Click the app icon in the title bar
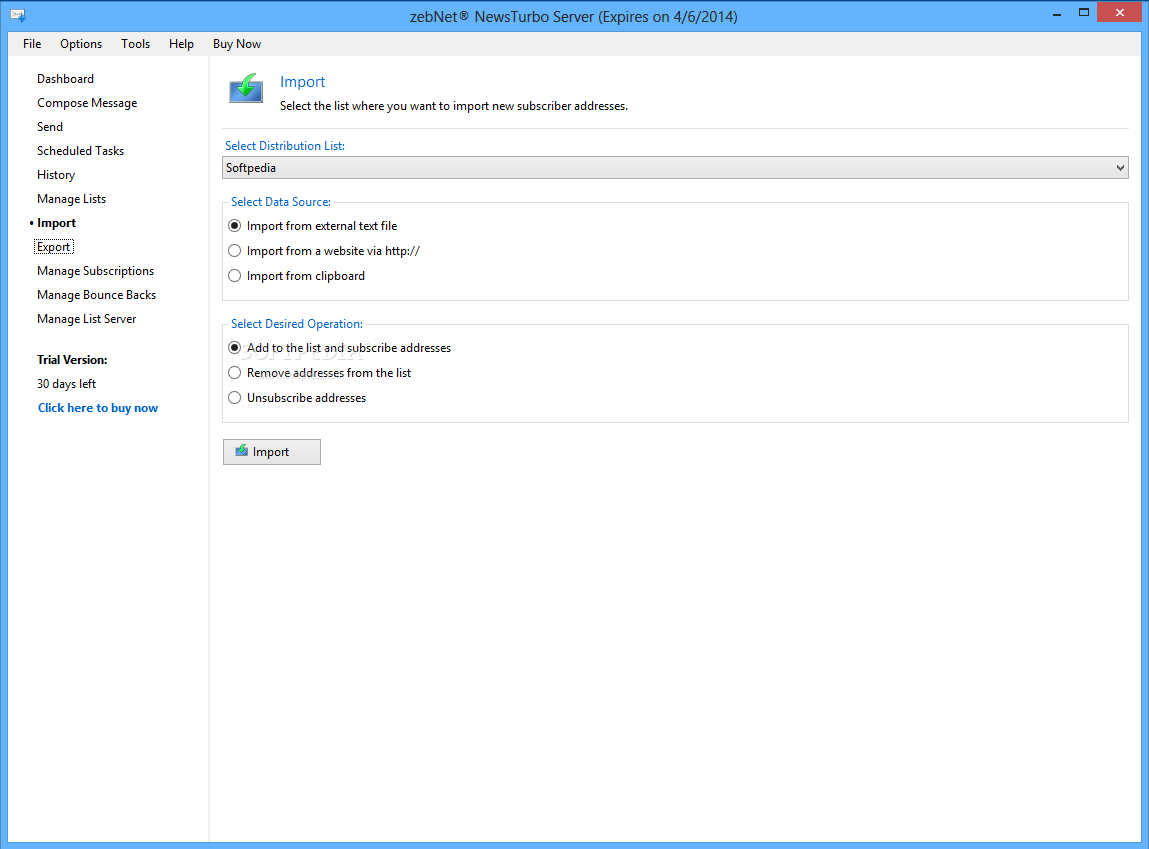This screenshot has height=849, width=1149. point(18,15)
